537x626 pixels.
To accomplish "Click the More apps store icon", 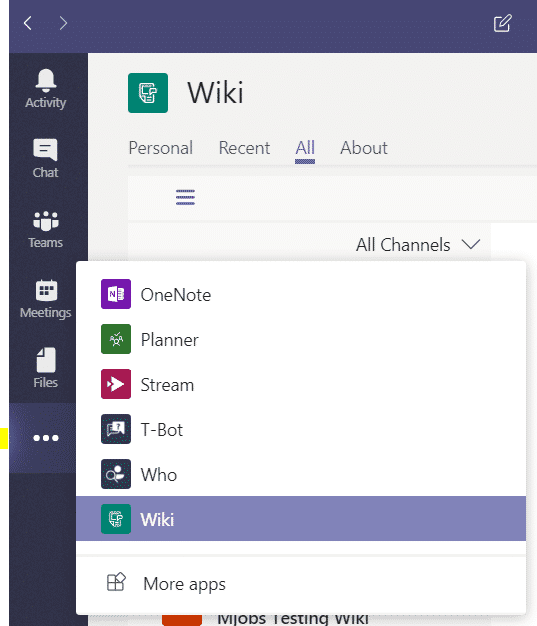I will click(116, 582).
